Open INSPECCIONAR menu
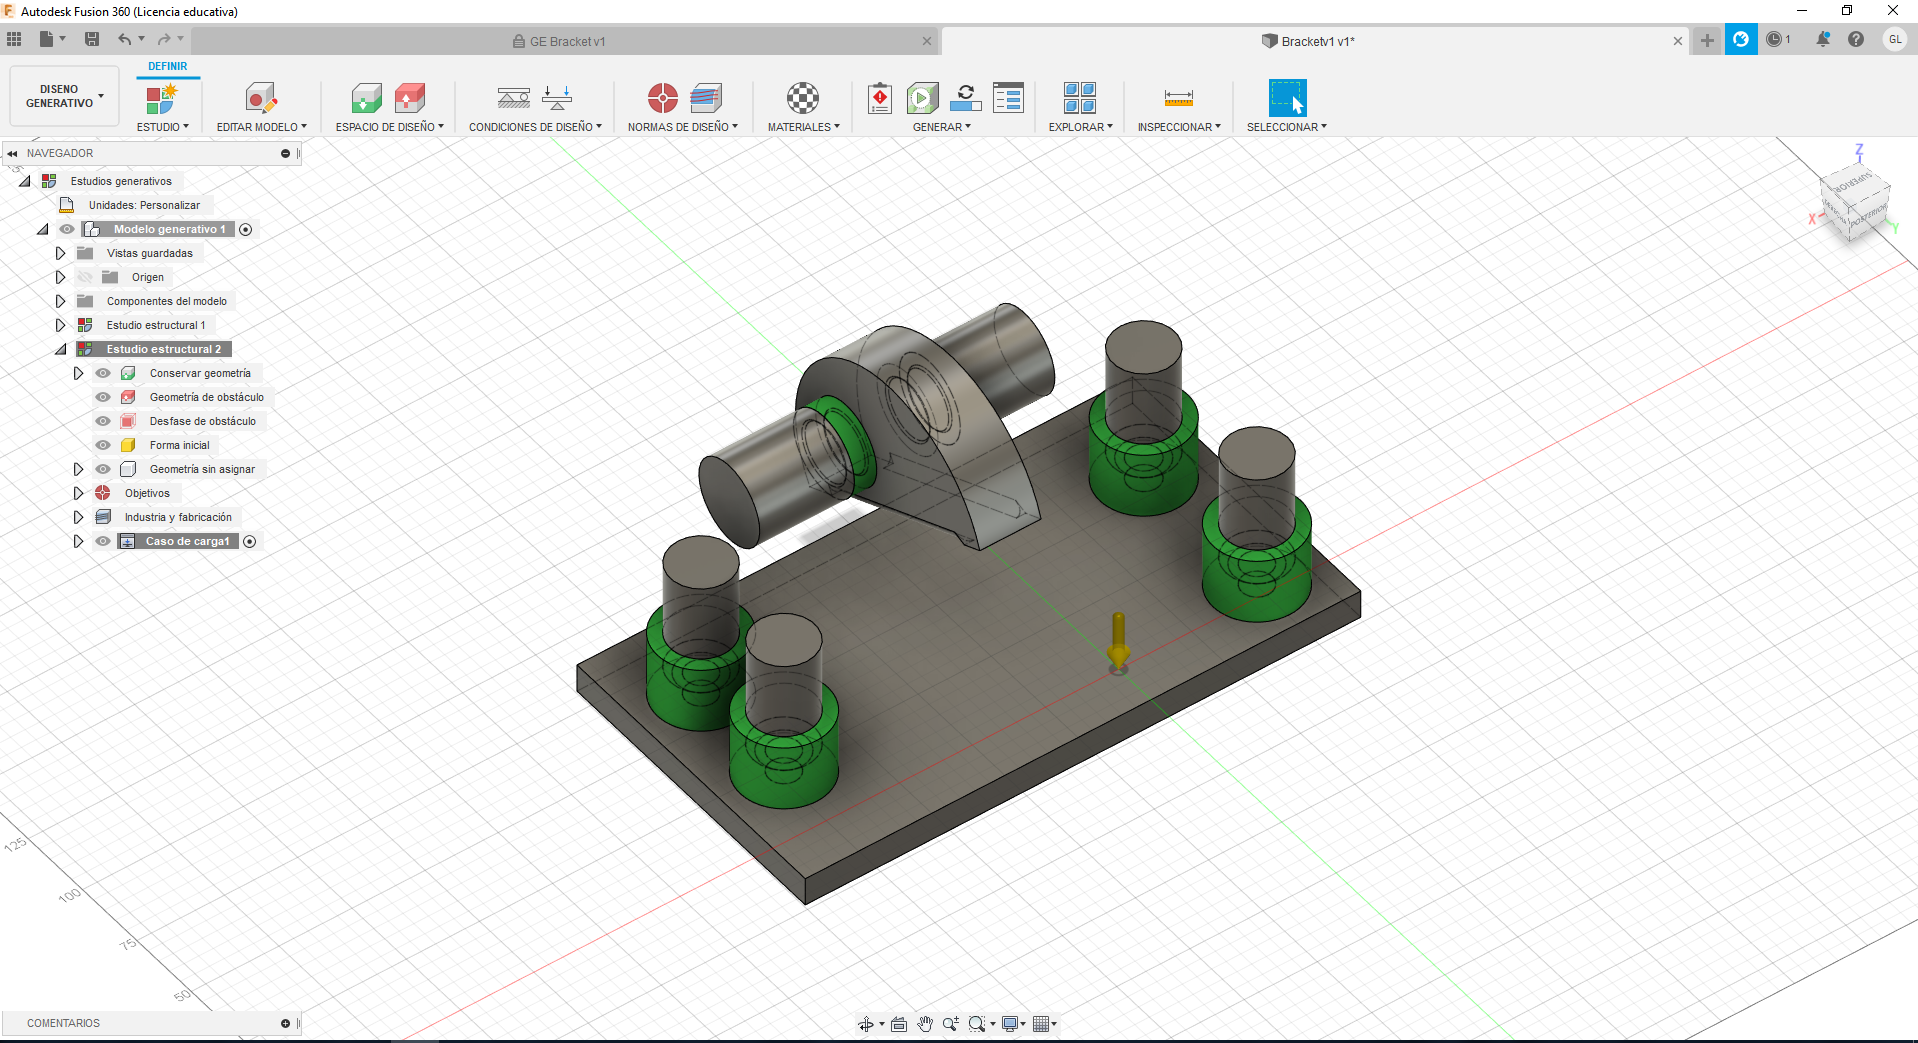The width and height of the screenshot is (1918, 1043). [x=1179, y=127]
